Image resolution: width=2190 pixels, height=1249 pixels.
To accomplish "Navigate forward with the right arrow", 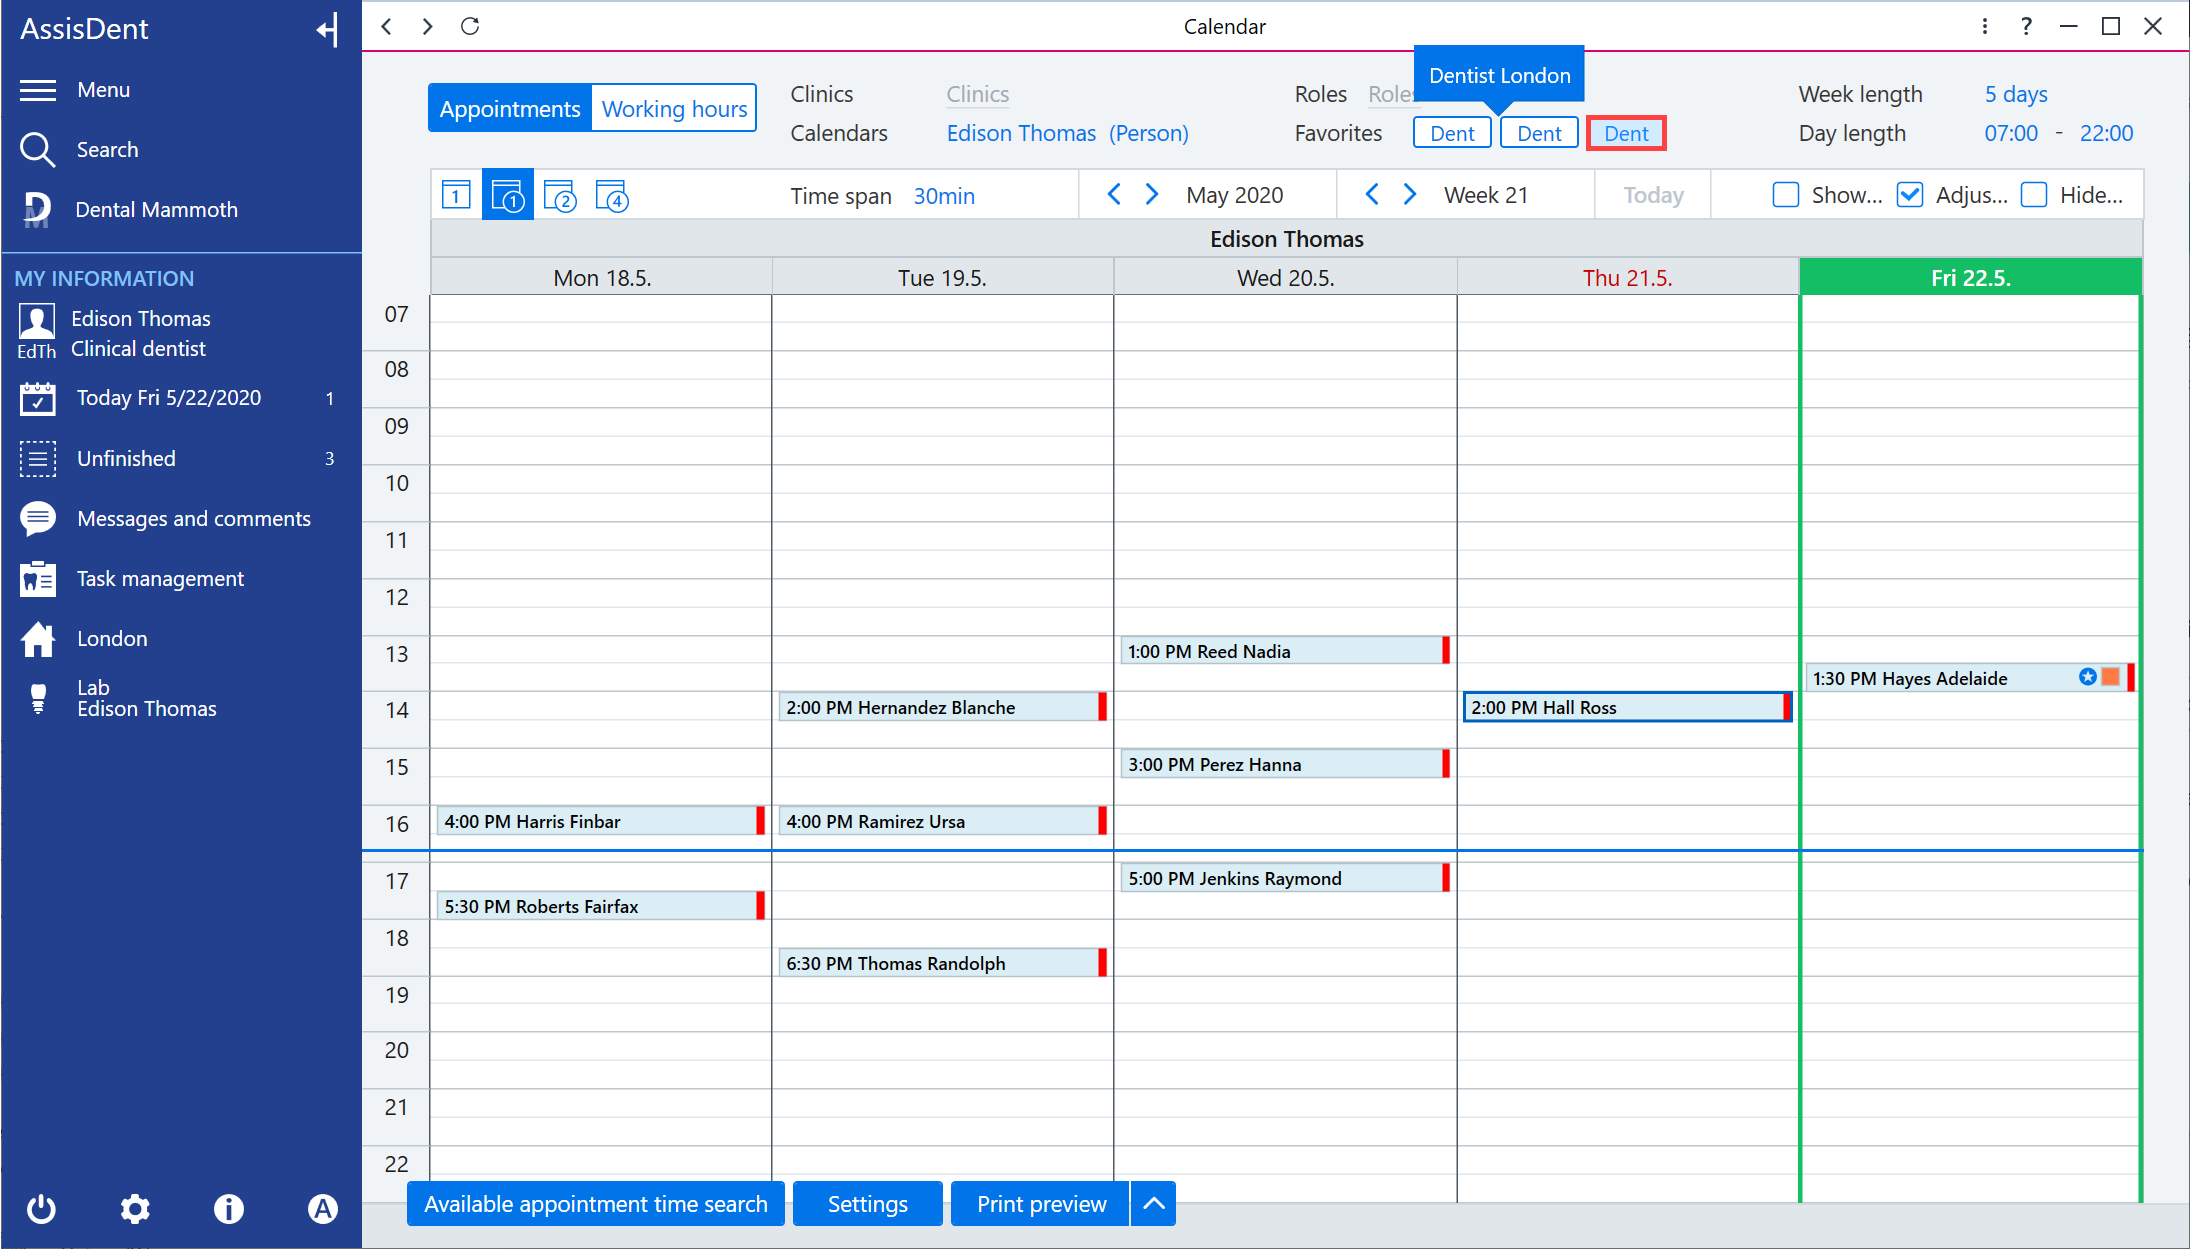I will tap(428, 26).
